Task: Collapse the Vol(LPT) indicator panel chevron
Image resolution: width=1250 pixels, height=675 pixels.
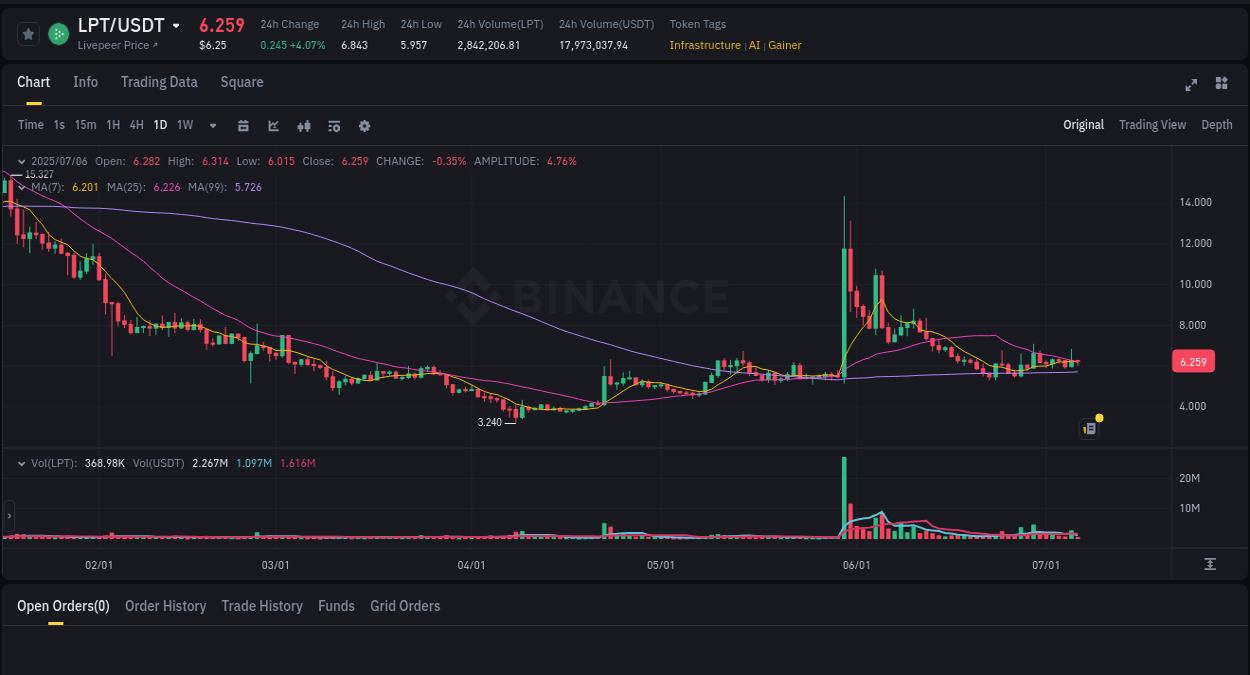Action: [22, 463]
